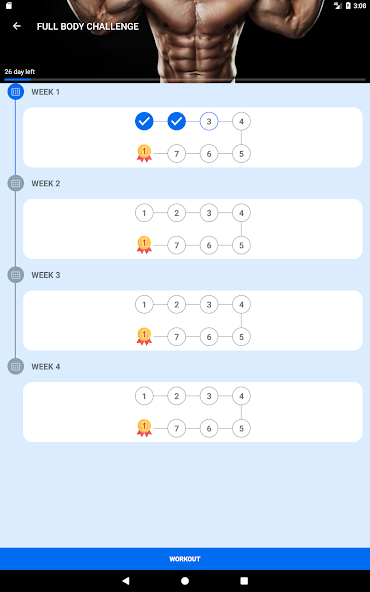Click the challenge progress bar

(185, 80)
